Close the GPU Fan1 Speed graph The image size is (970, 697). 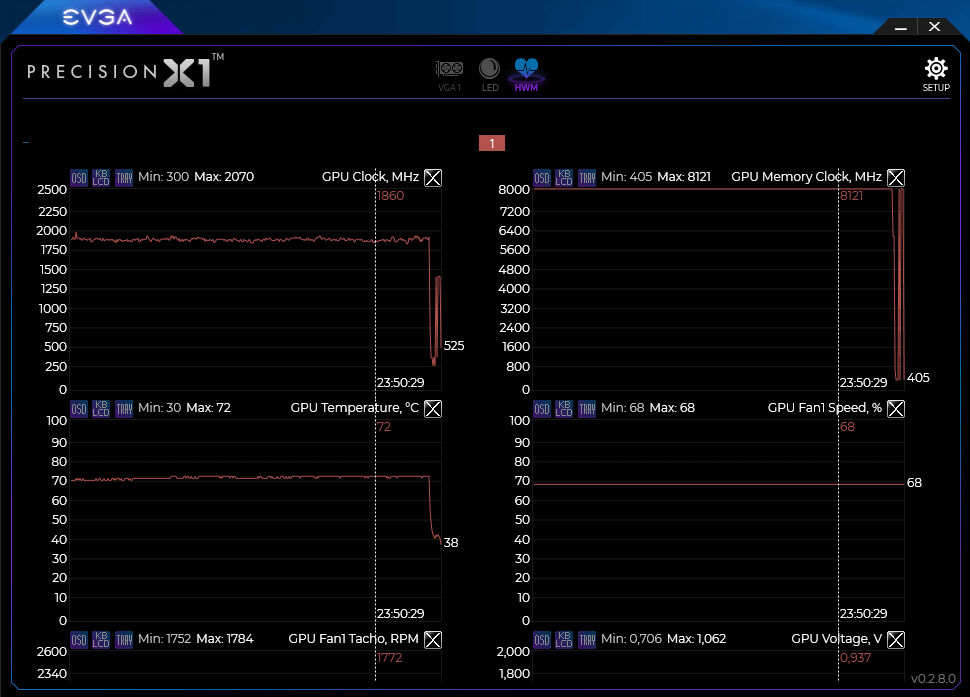coord(896,409)
